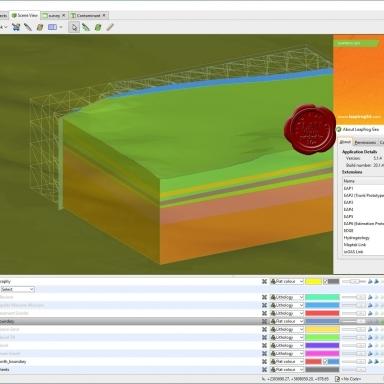Open Flat colour dropdown in north_boundary row
This screenshot has width=384, height=384.
click(287, 361)
